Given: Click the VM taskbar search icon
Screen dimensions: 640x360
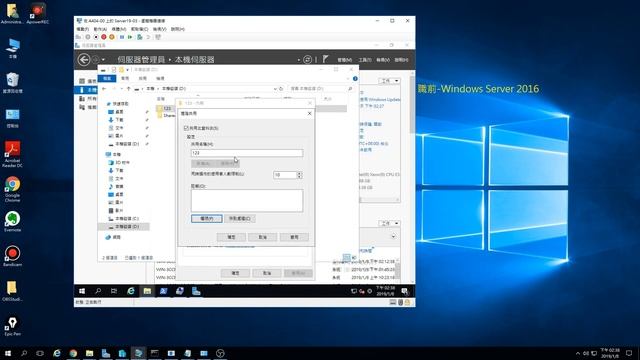Looking at the screenshot, I should (98, 291).
